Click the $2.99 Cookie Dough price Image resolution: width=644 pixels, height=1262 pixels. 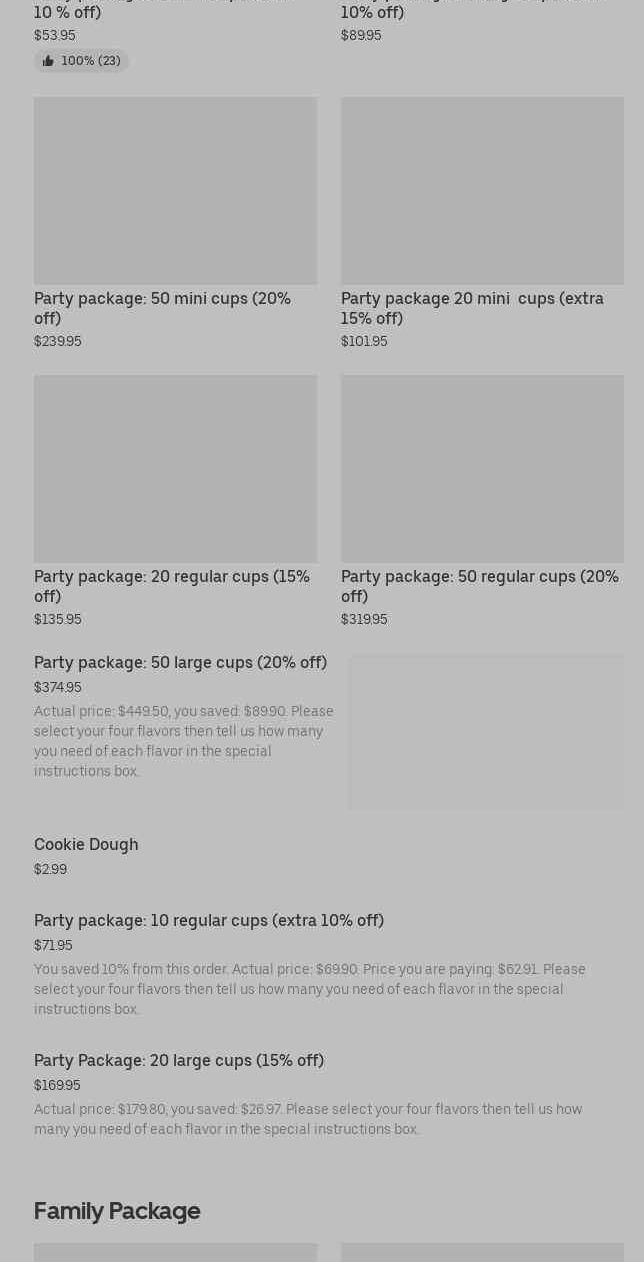pyautogui.click(x=51, y=870)
